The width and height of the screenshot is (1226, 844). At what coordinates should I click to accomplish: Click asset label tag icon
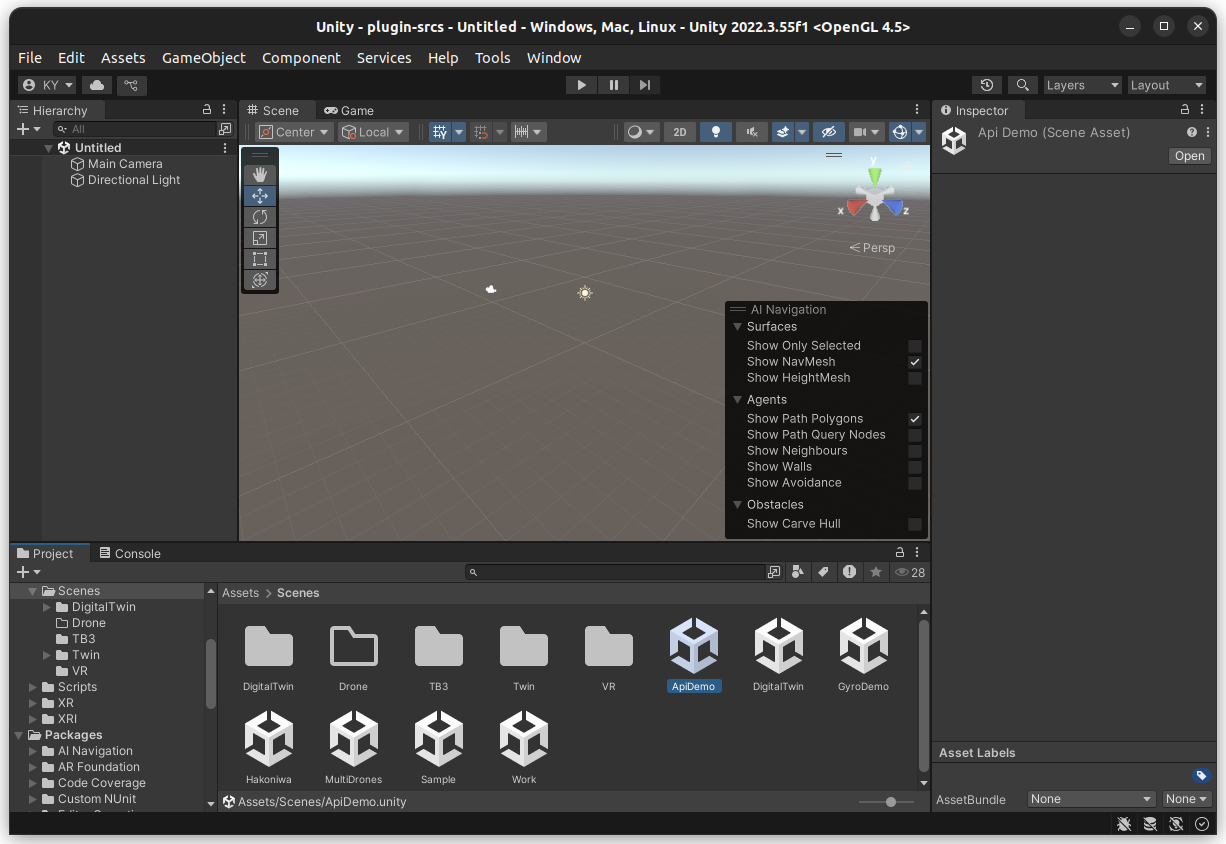point(1202,775)
